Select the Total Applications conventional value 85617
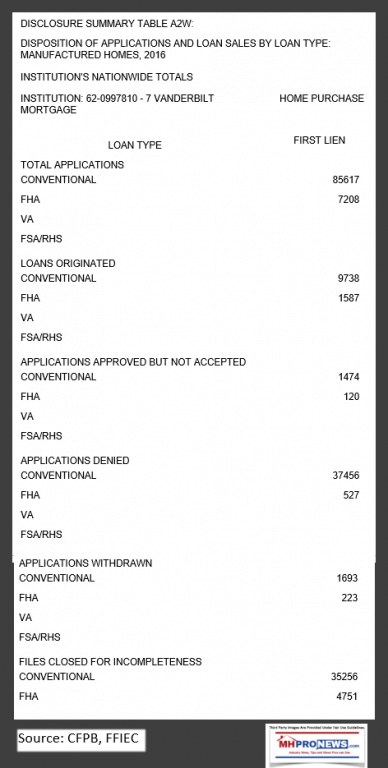 tap(346, 180)
